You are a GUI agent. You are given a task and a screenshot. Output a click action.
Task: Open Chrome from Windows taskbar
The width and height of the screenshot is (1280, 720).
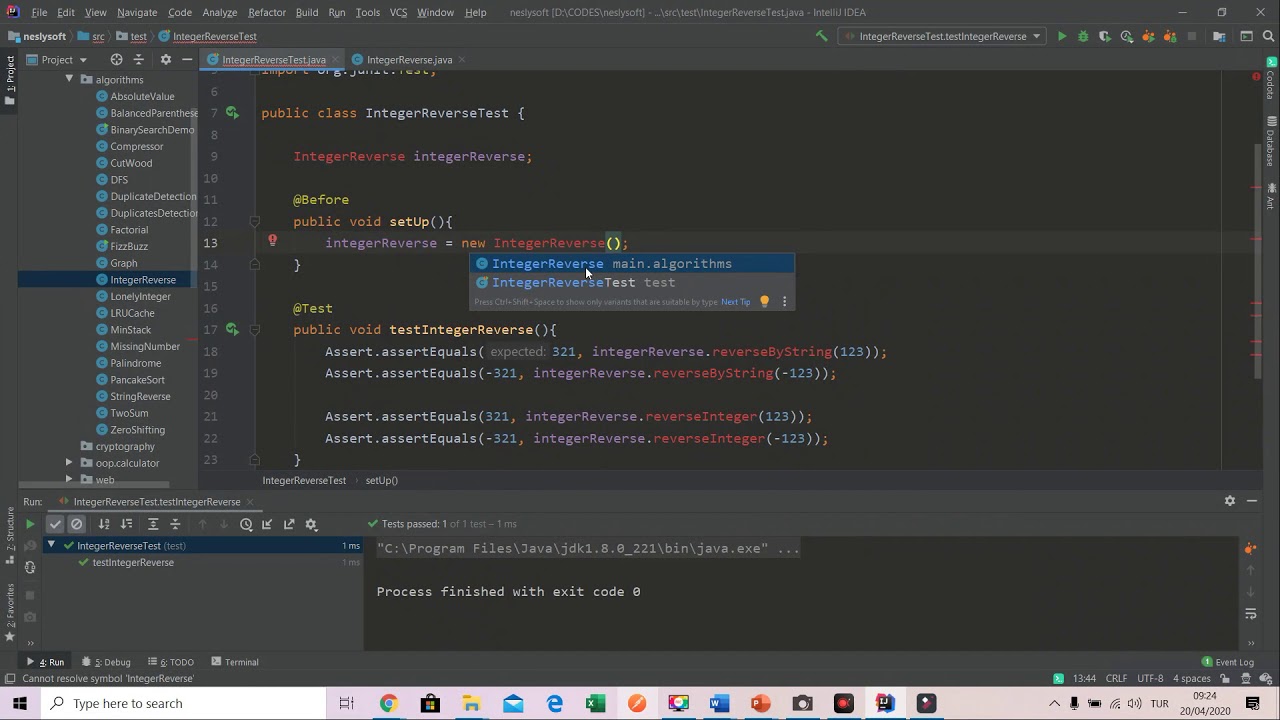click(388, 704)
